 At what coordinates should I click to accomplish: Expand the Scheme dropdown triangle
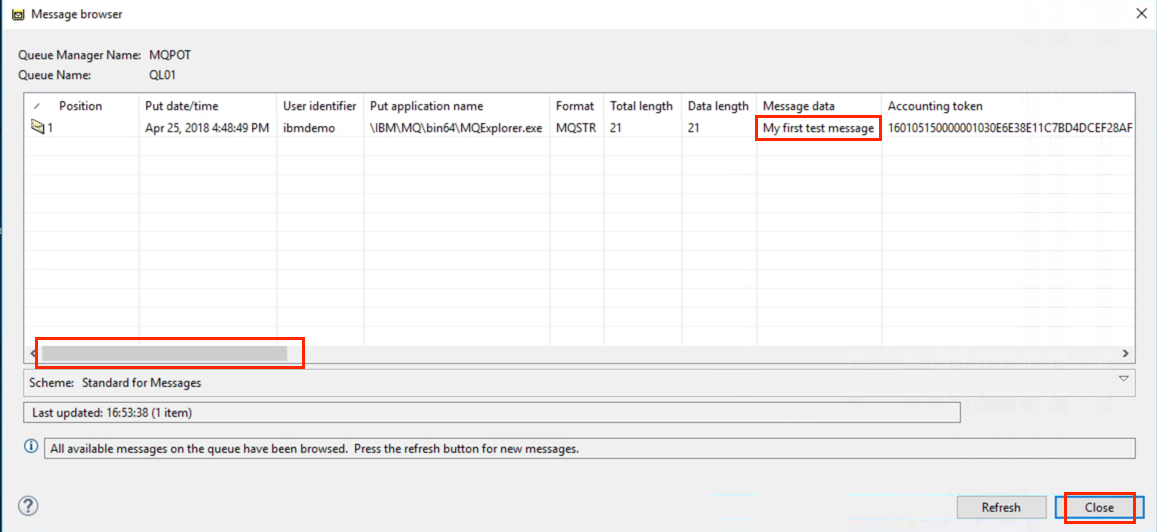(1124, 379)
